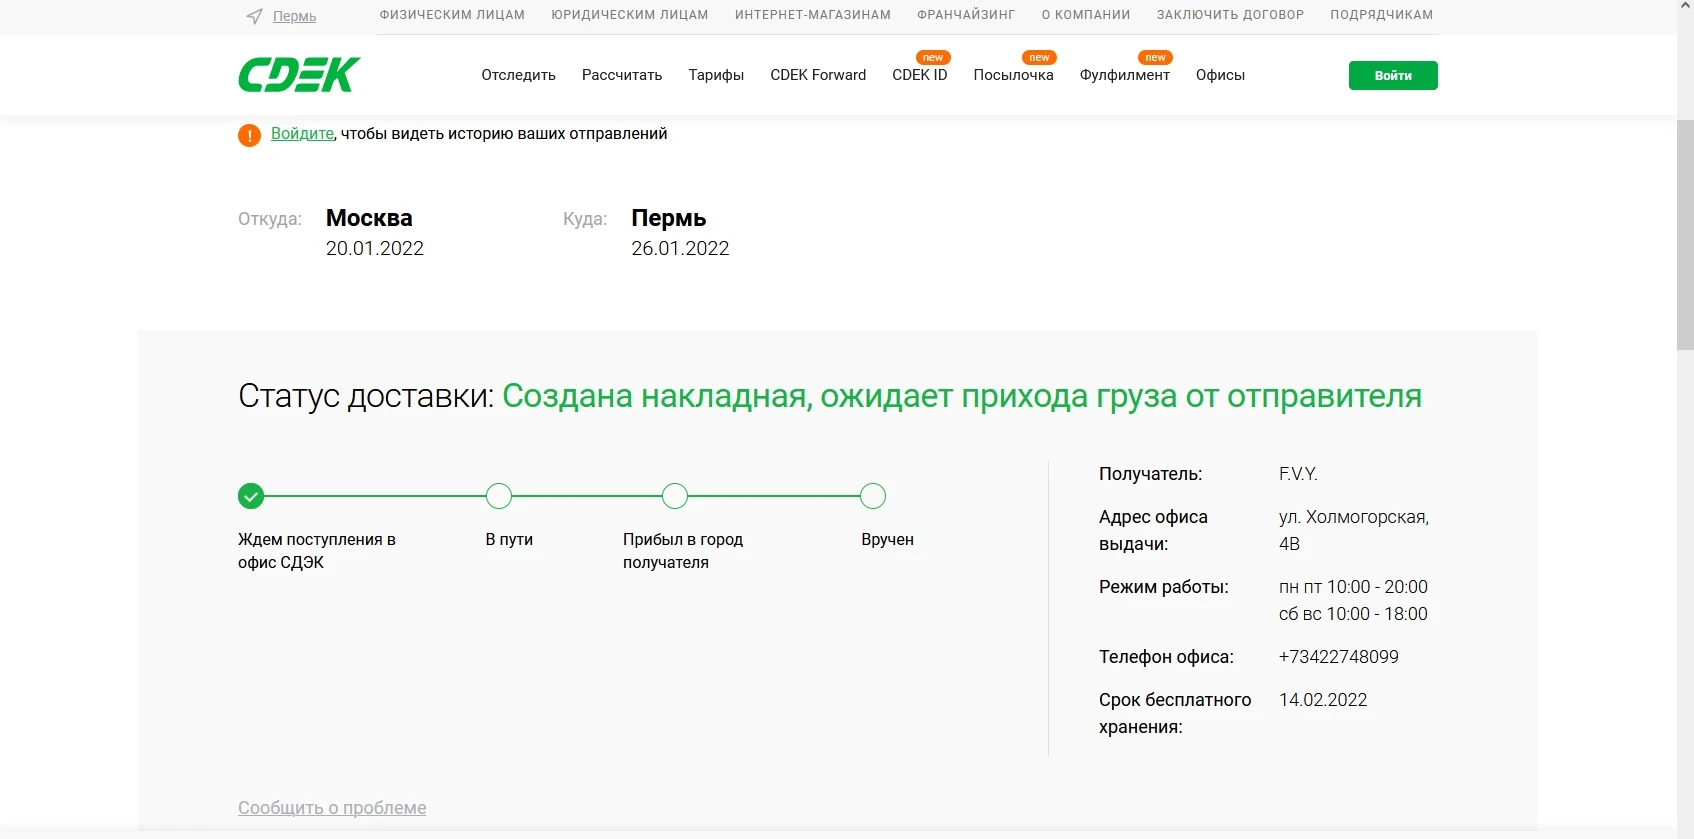Open the 'Физическим лицам' section
Viewport: 1694px width, 839px height.
(x=452, y=15)
